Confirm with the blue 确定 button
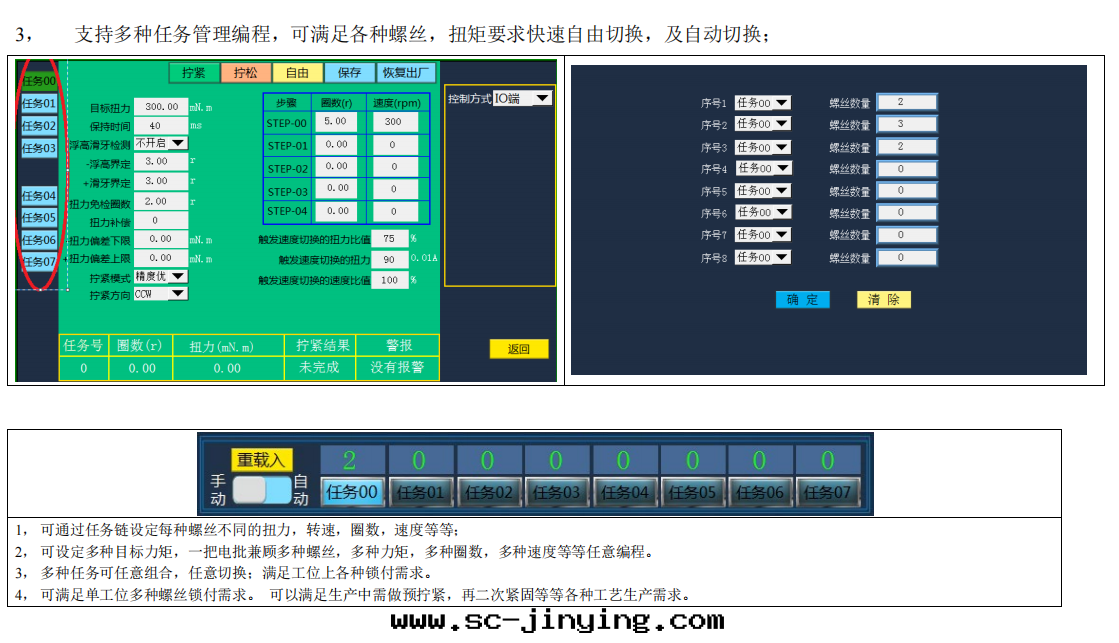The width and height of the screenshot is (1119, 643). (802, 300)
